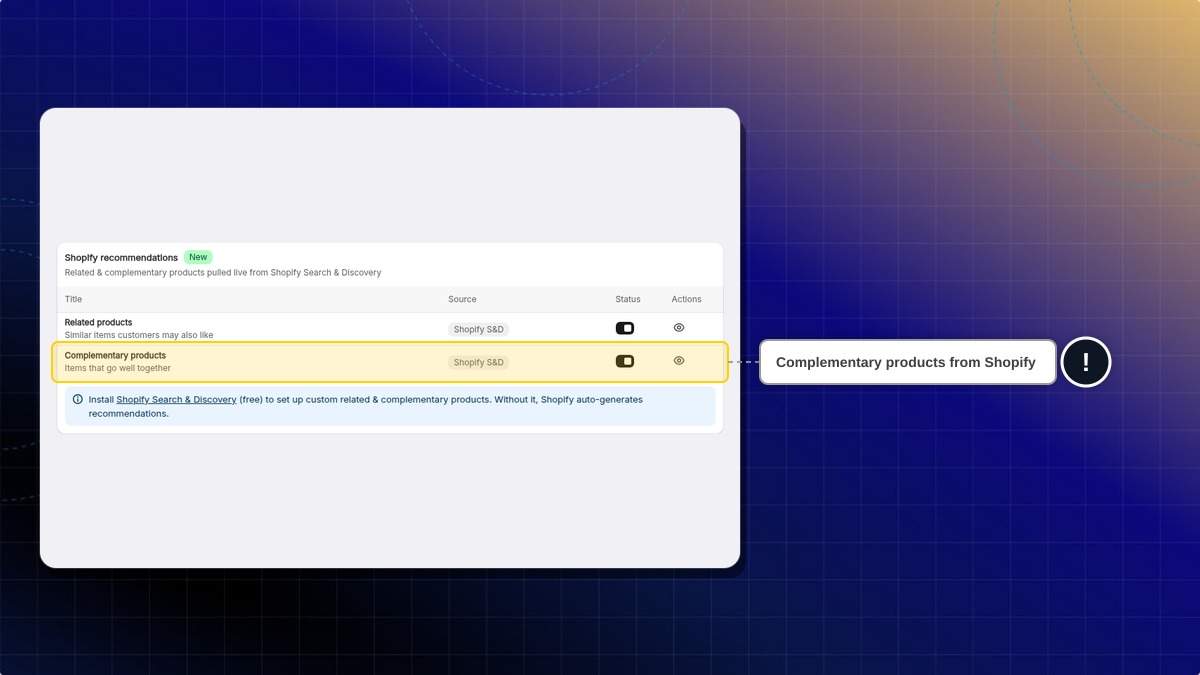Select the Related products title
The height and width of the screenshot is (675, 1200).
point(98,322)
